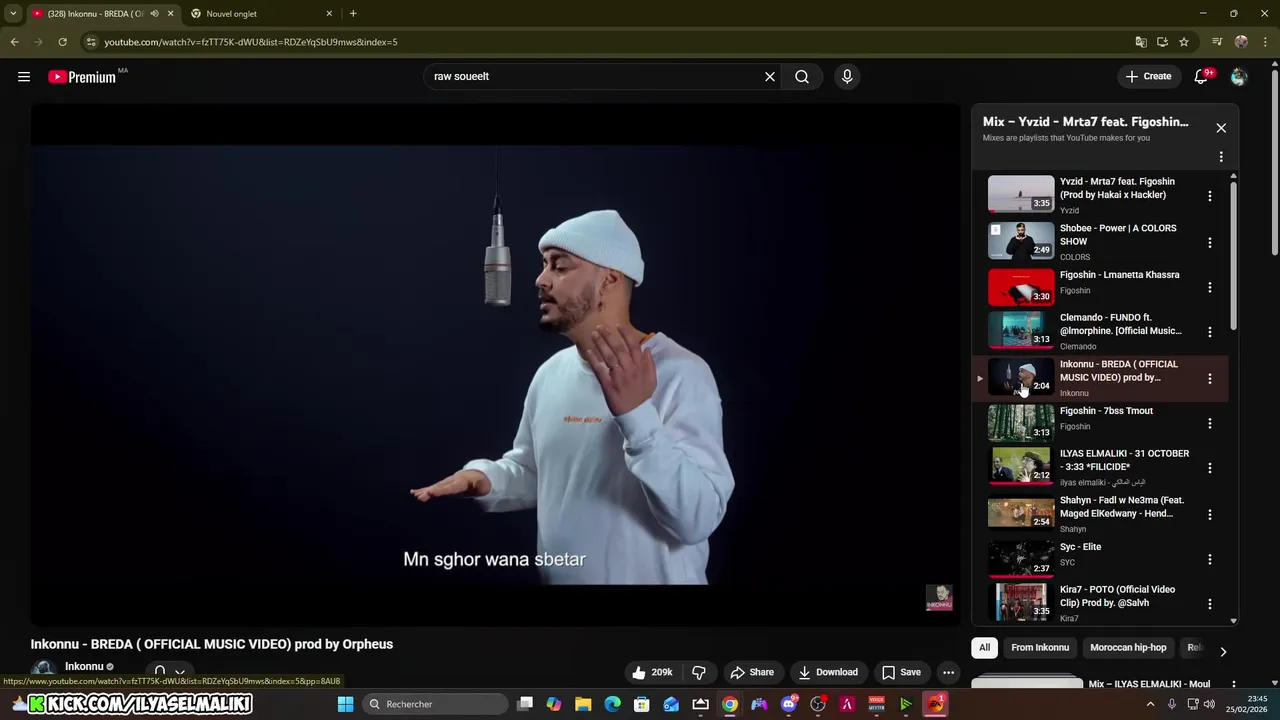
Task: Open the tab search dropdown arrow
Action: (x=13, y=14)
